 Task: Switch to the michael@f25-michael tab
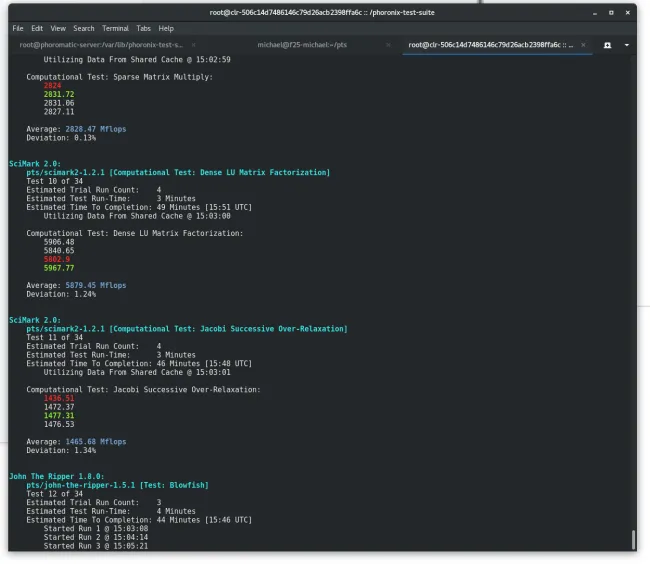pyautogui.click(x=302, y=45)
